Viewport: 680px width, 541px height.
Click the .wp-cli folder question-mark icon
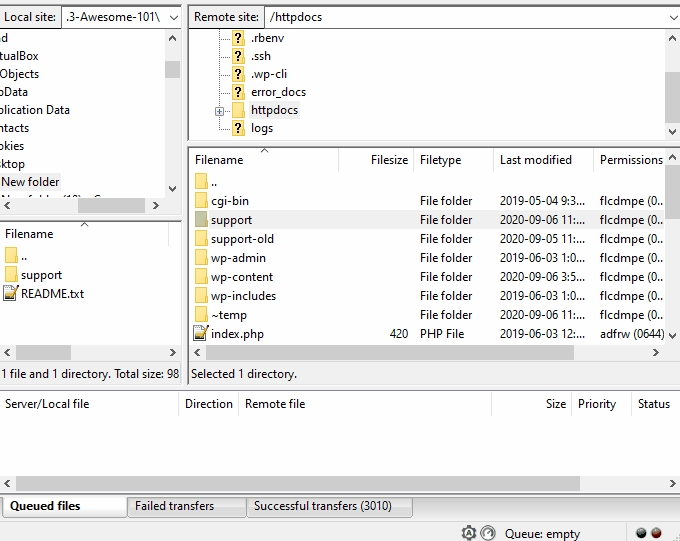click(238, 74)
